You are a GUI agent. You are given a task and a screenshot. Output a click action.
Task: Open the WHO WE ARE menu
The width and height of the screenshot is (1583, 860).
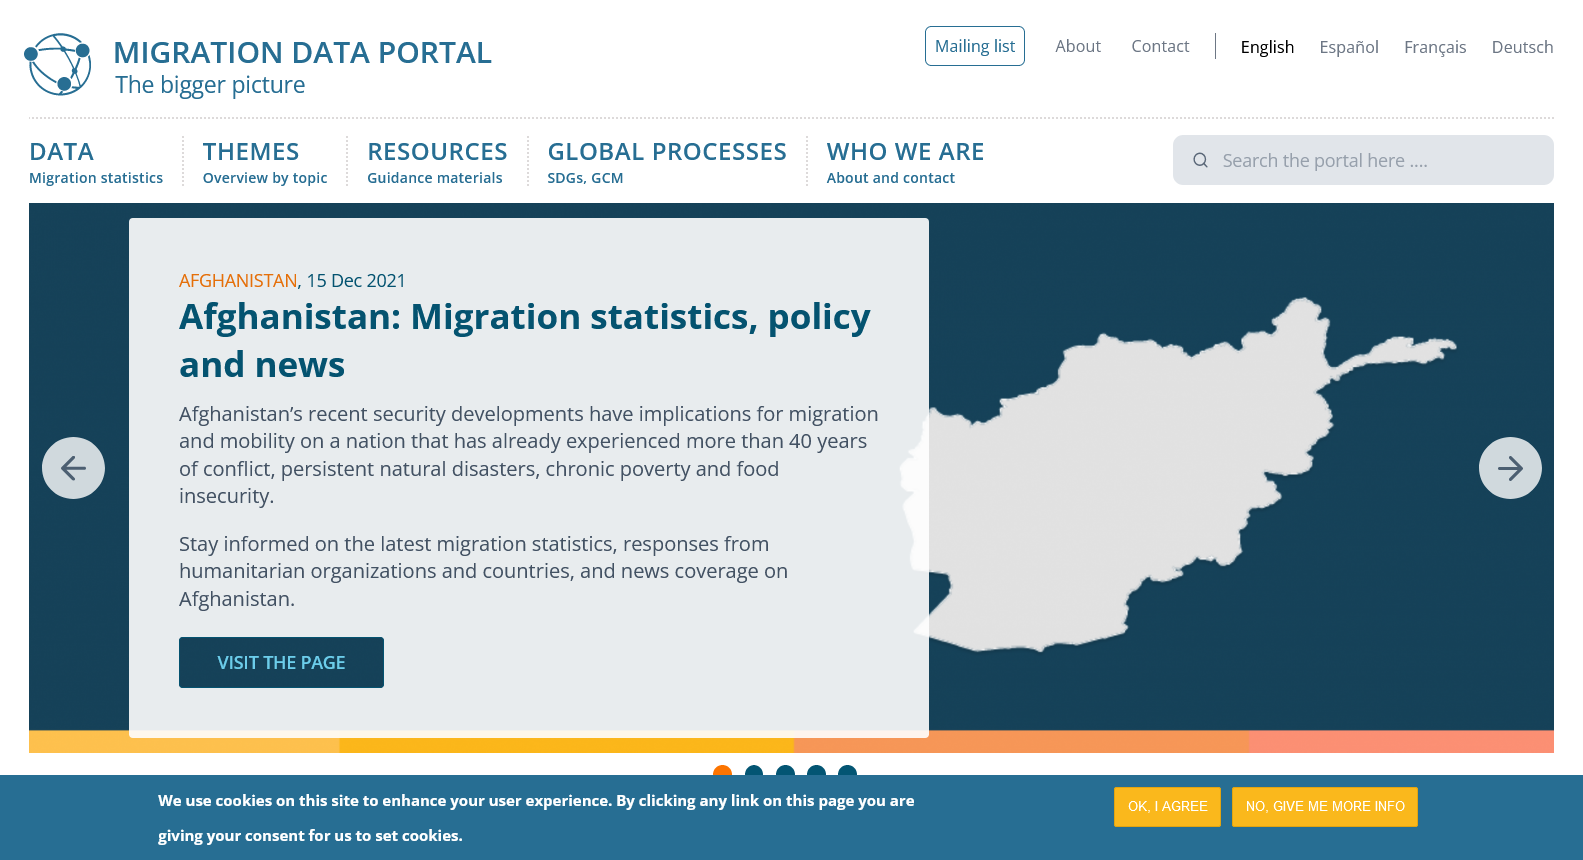pyautogui.click(x=905, y=162)
